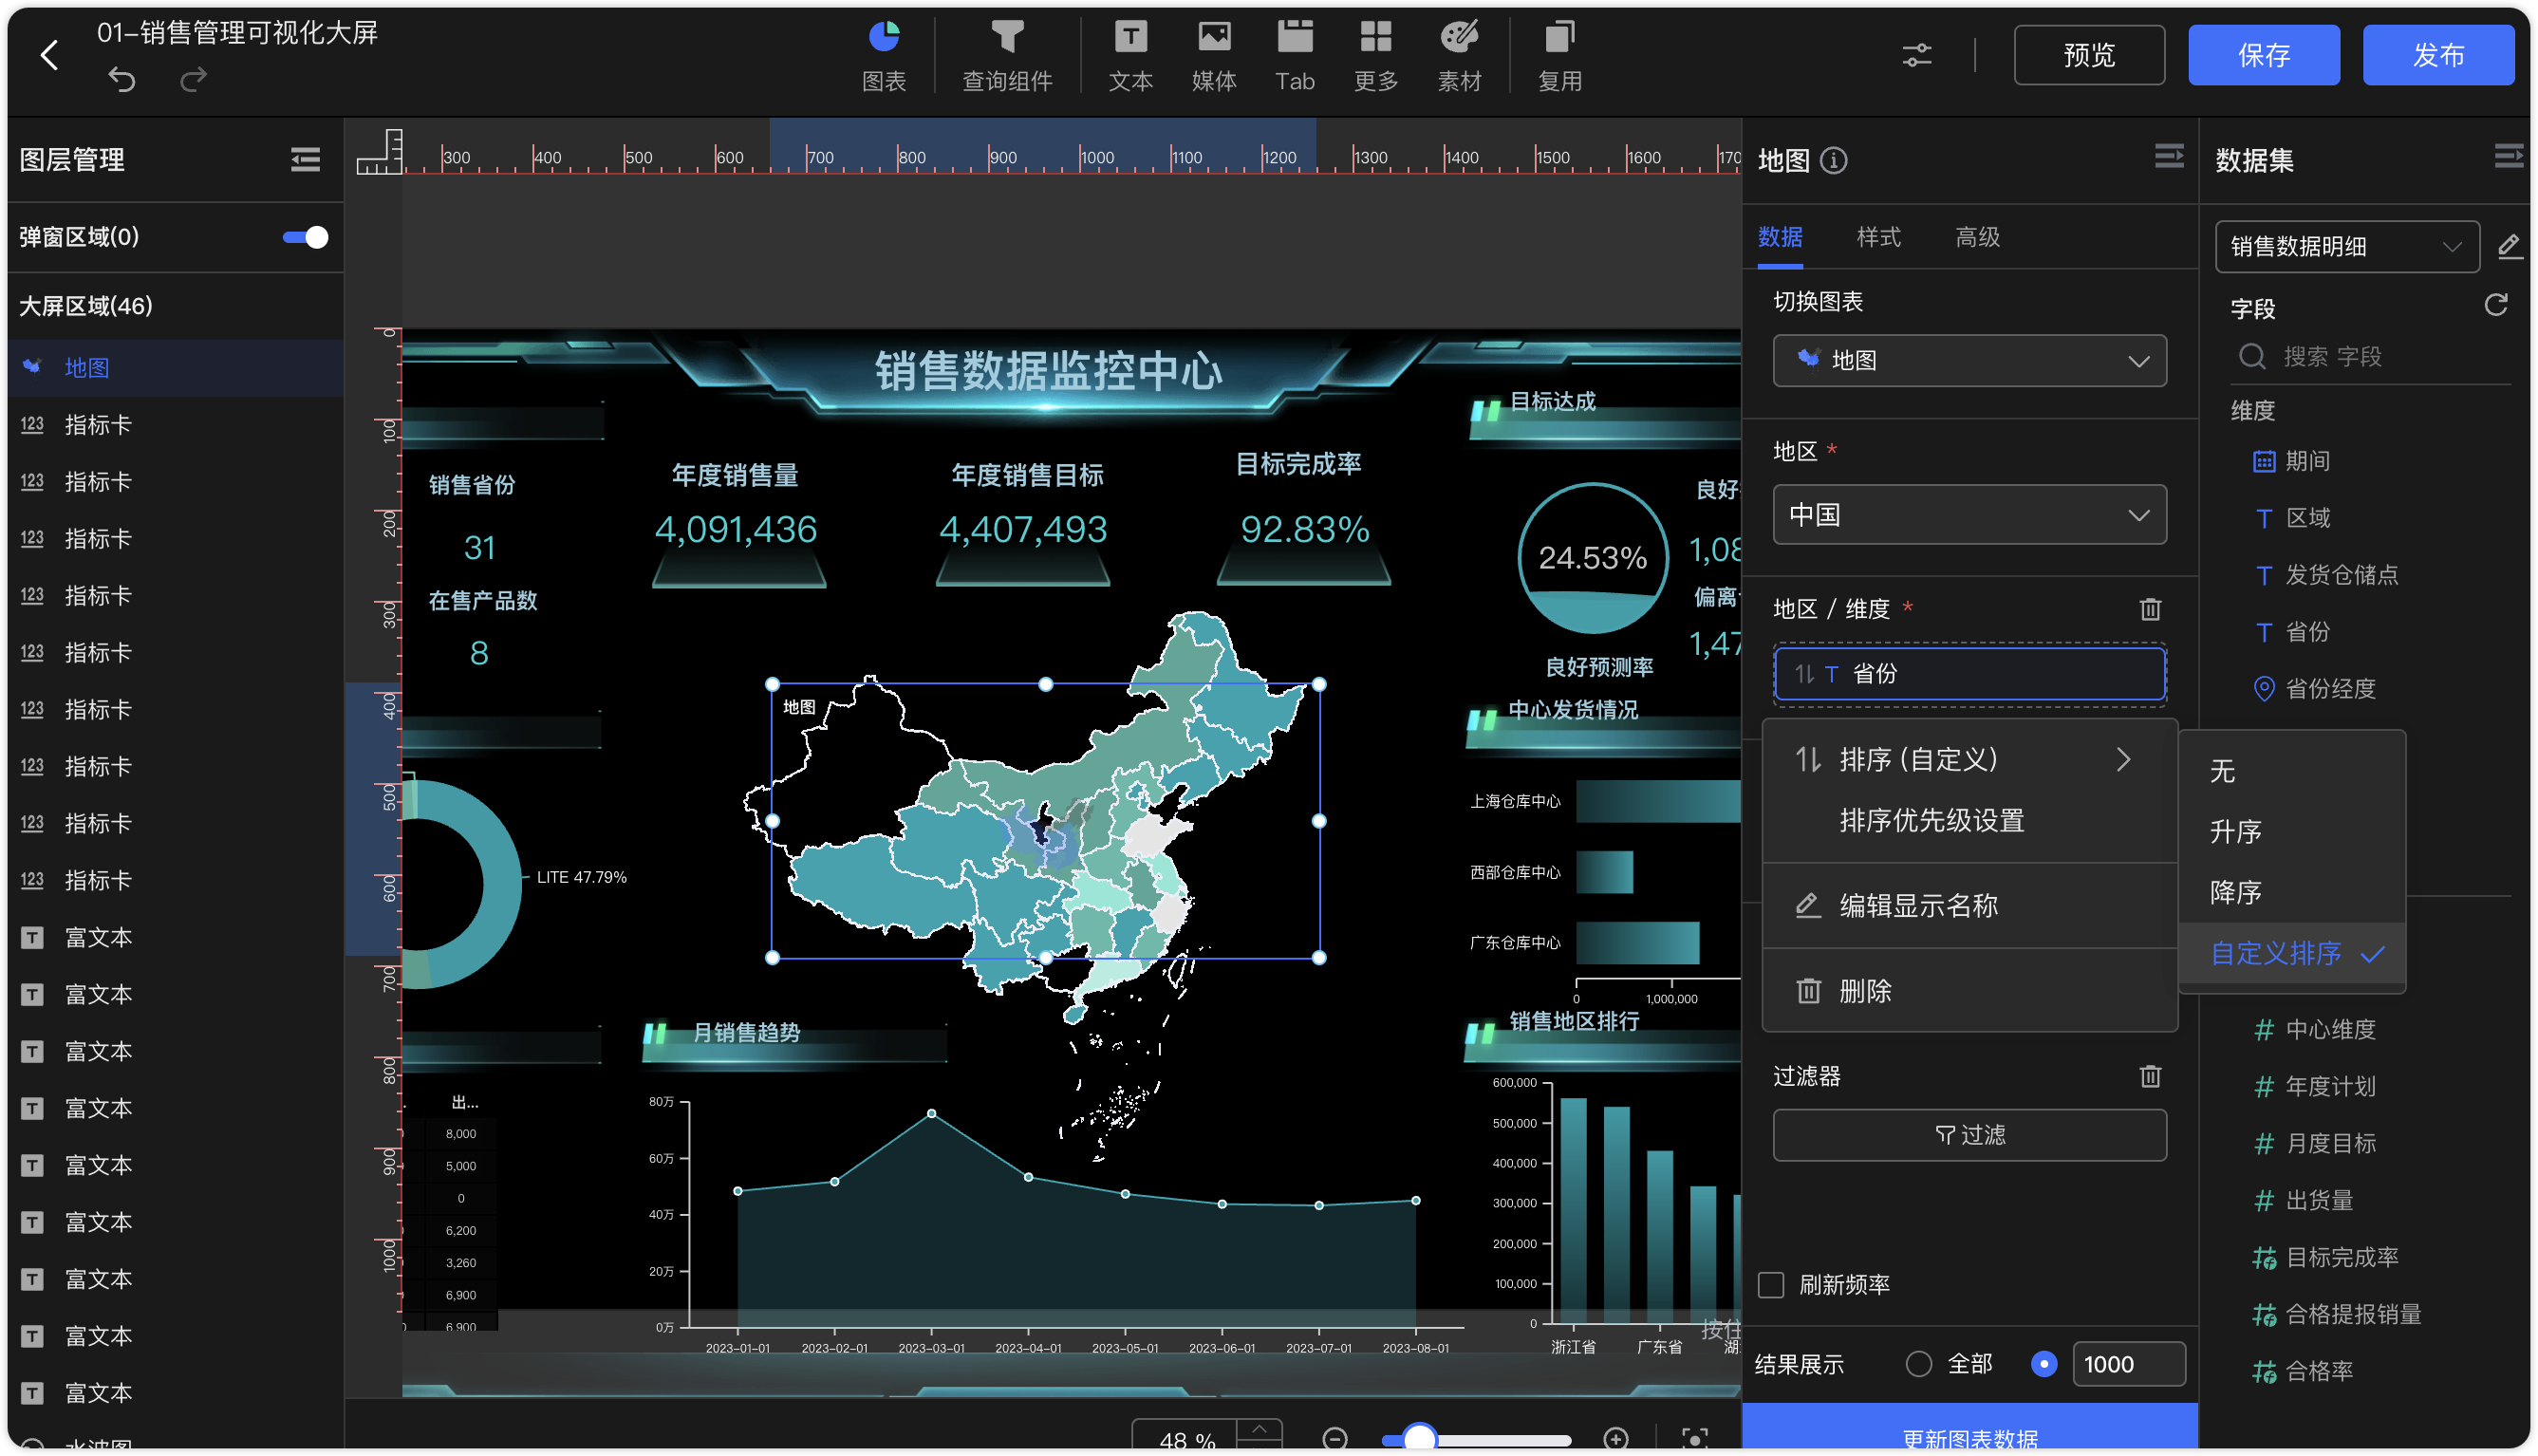
Task: Delete the 地区 / 维度 field
Action: click(2150, 609)
